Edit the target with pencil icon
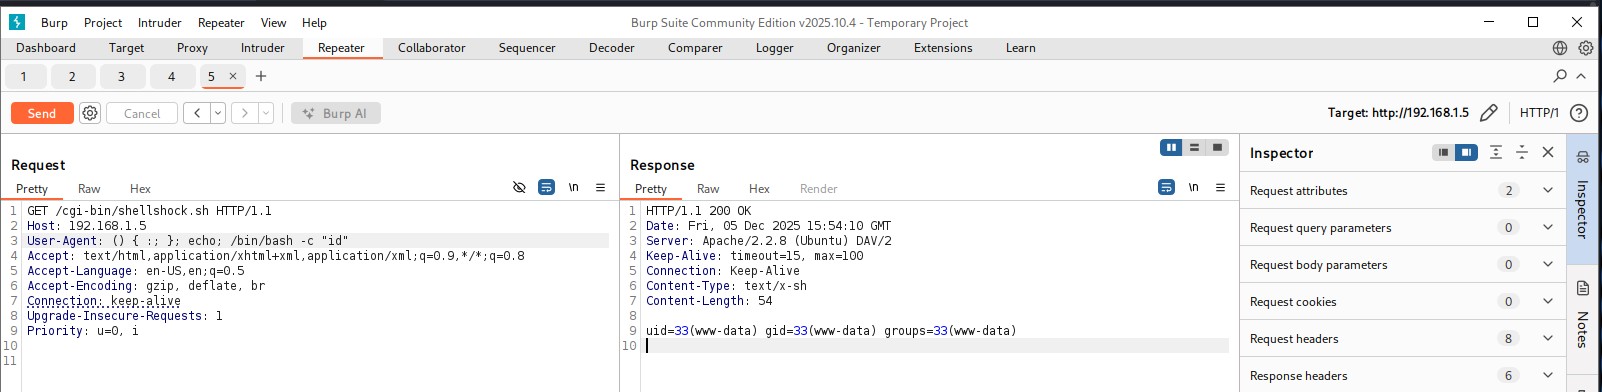Viewport: 1602px width, 392px height. pyautogui.click(x=1488, y=113)
